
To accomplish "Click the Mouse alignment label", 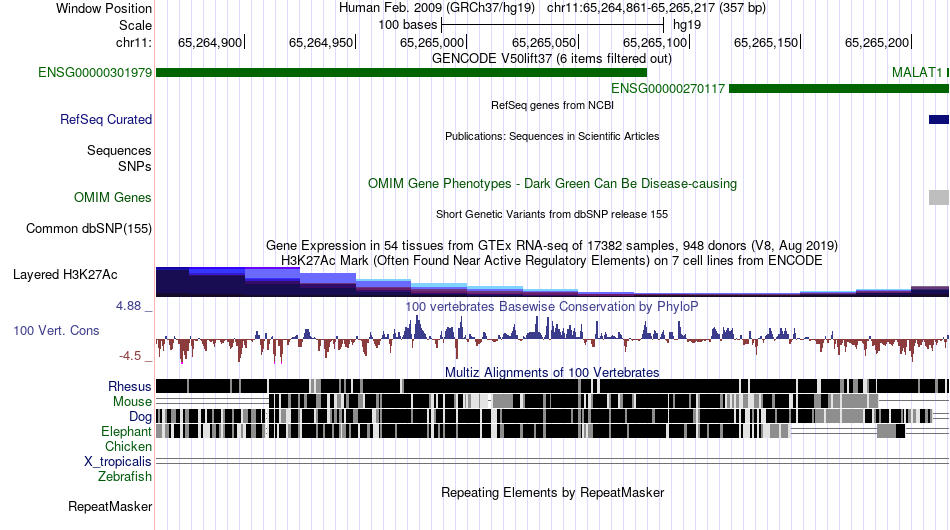I will point(132,402).
